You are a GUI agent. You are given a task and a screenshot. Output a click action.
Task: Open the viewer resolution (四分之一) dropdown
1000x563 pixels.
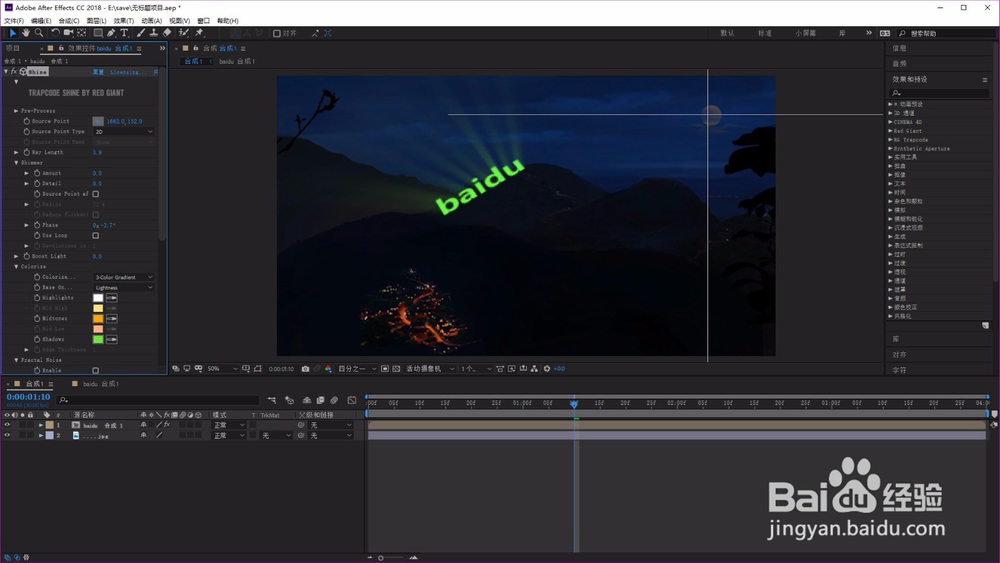pyautogui.click(x=357, y=369)
